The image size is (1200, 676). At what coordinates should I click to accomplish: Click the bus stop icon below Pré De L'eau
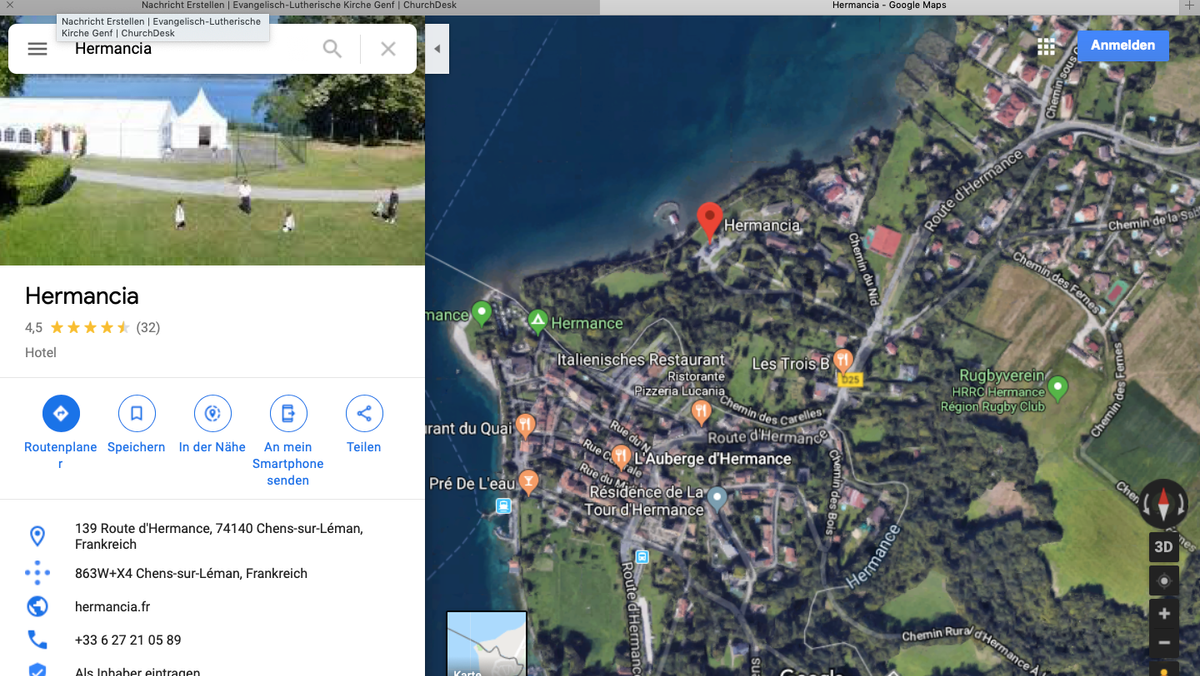point(503,506)
